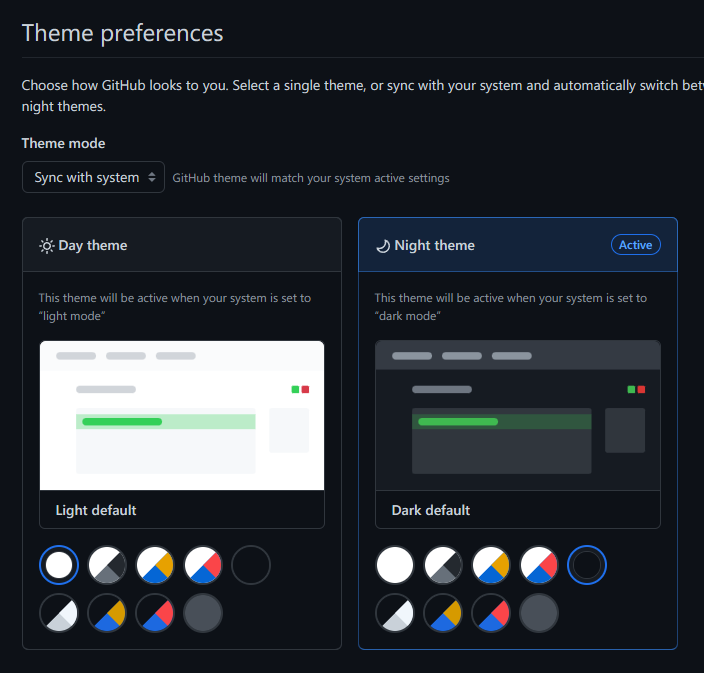The image size is (704, 673).
Task: Select gray dark dimmed swatch in Night theme
Action: pos(539,613)
